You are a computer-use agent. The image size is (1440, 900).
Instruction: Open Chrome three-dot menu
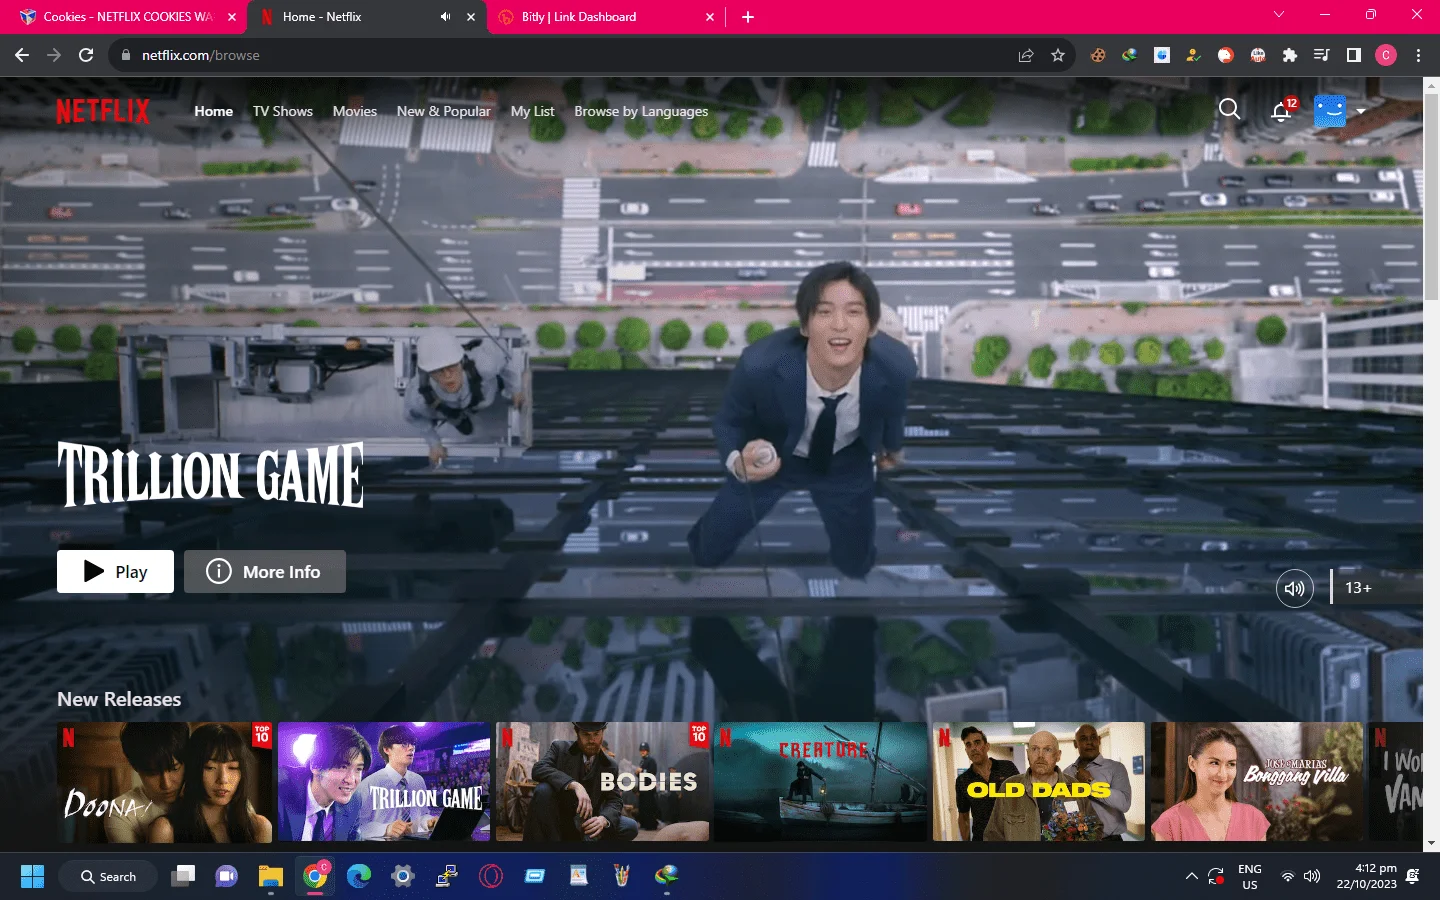1418,55
